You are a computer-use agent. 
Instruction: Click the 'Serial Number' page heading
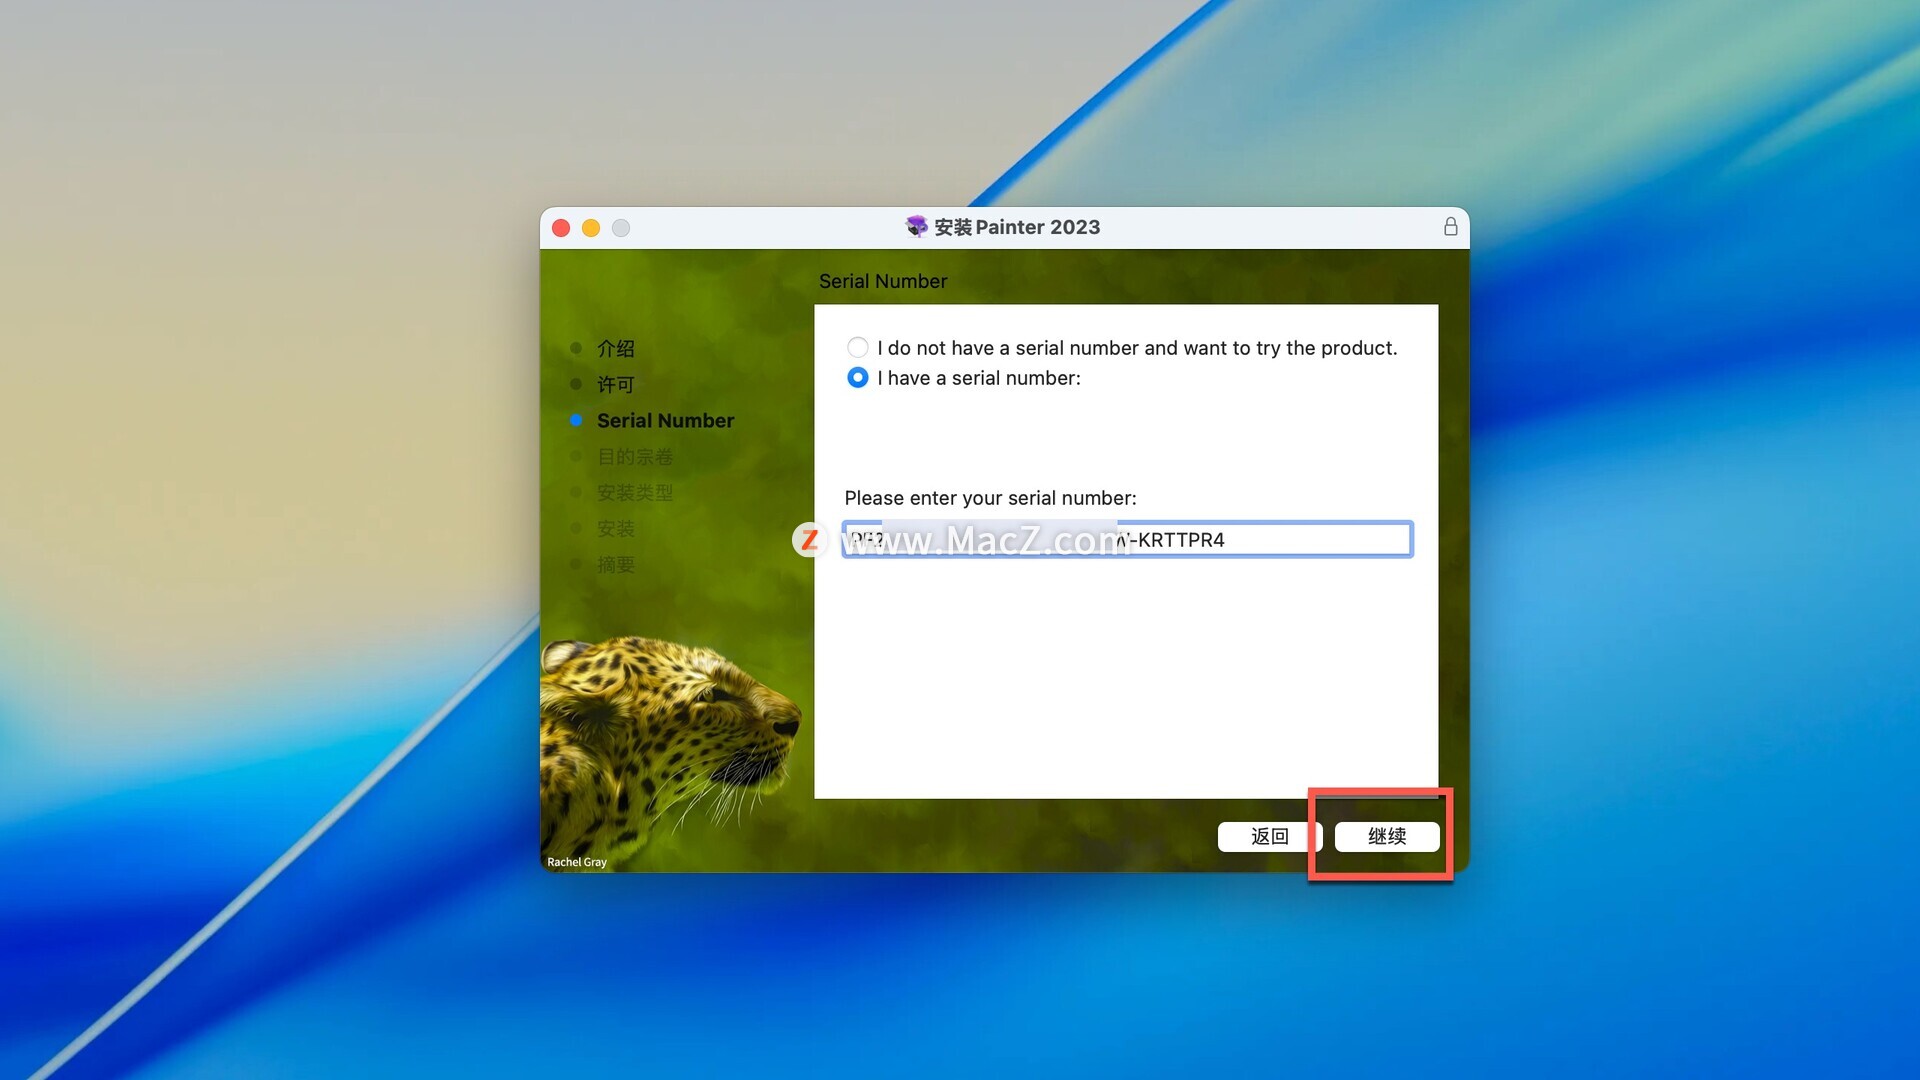click(883, 281)
